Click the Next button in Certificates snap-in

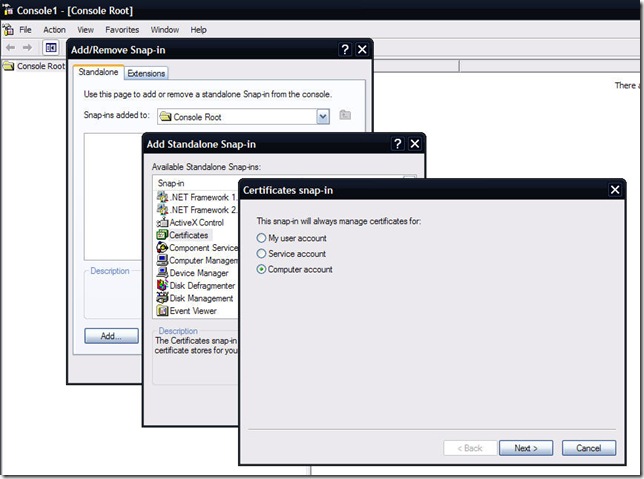tap(526, 448)
